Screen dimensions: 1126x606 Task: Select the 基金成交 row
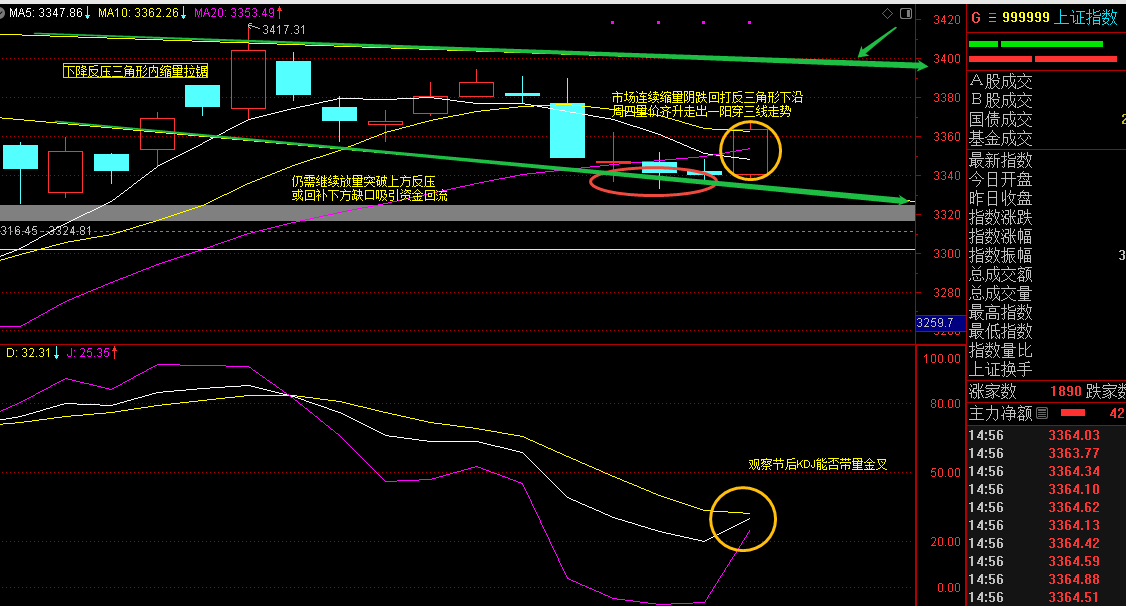pos(1046,139)
